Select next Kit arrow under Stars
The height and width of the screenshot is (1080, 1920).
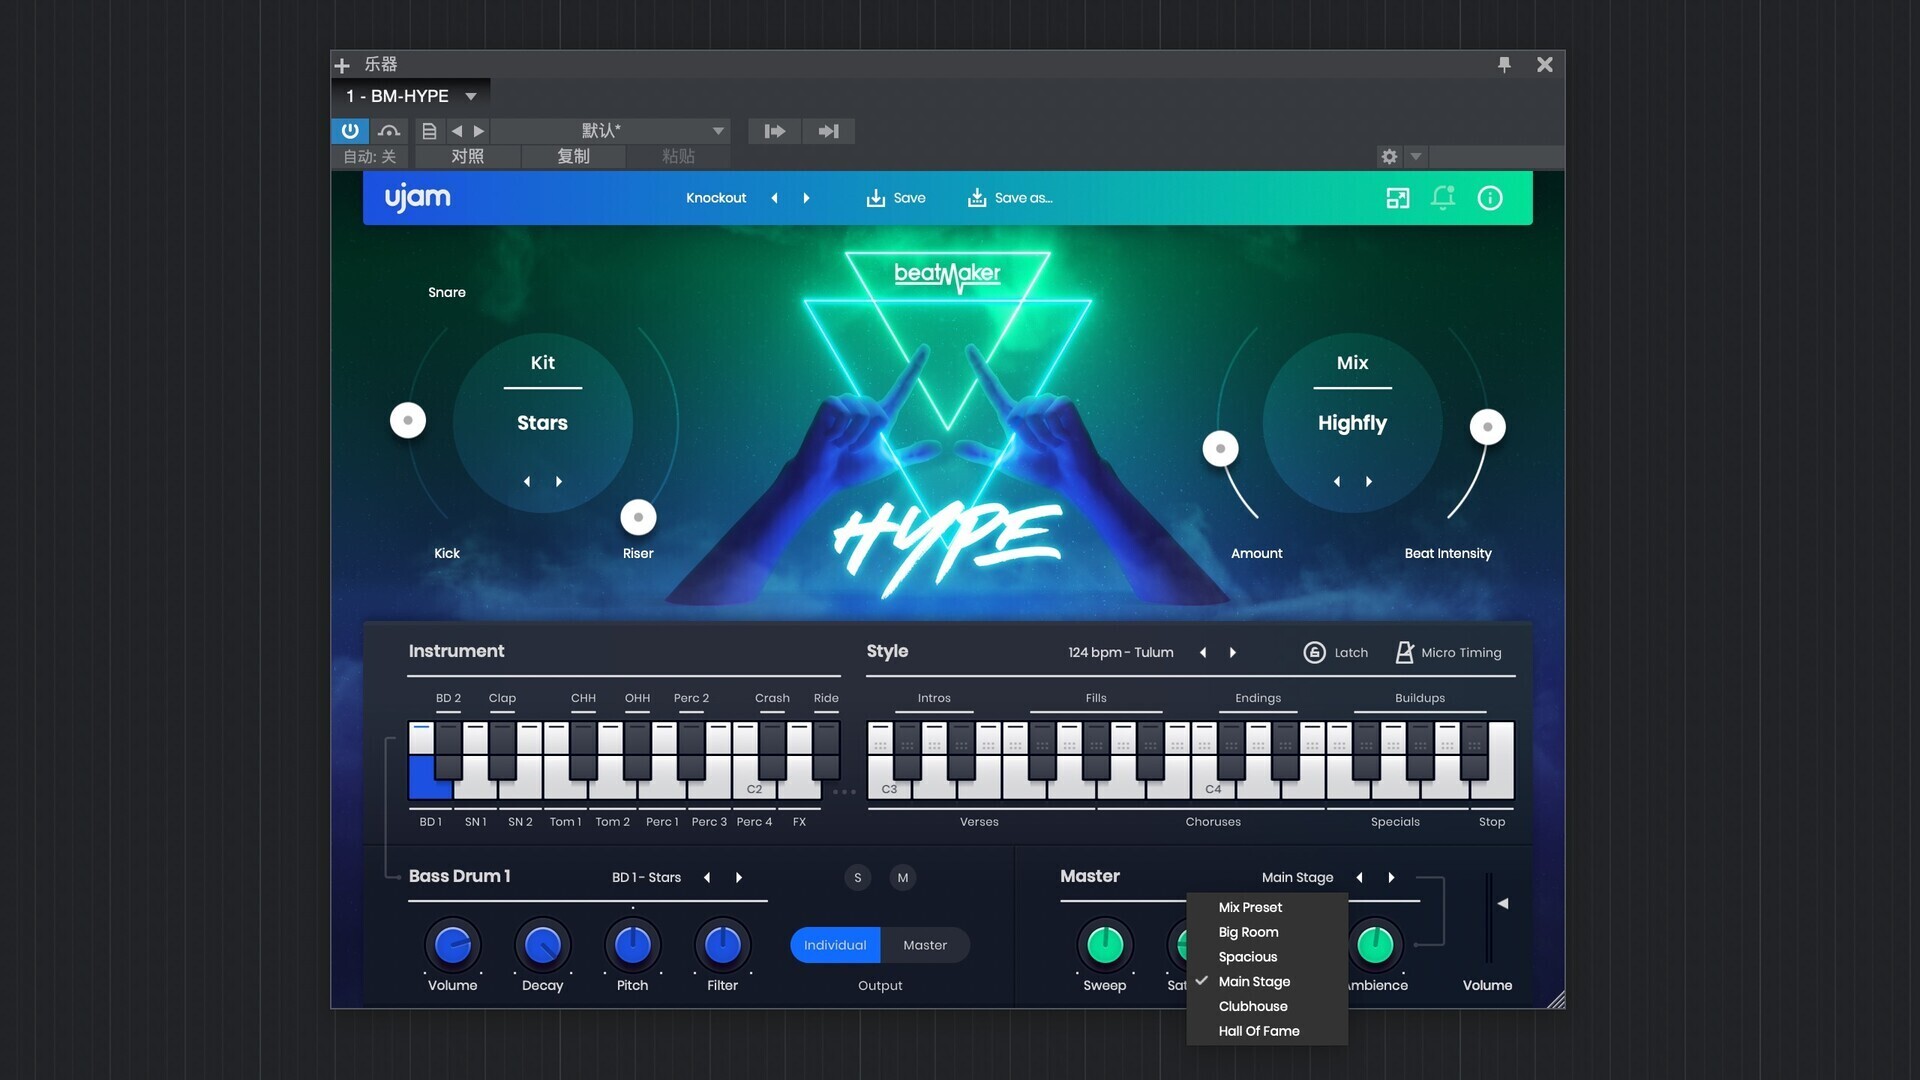pyautogui.click(x=559, y=481)
